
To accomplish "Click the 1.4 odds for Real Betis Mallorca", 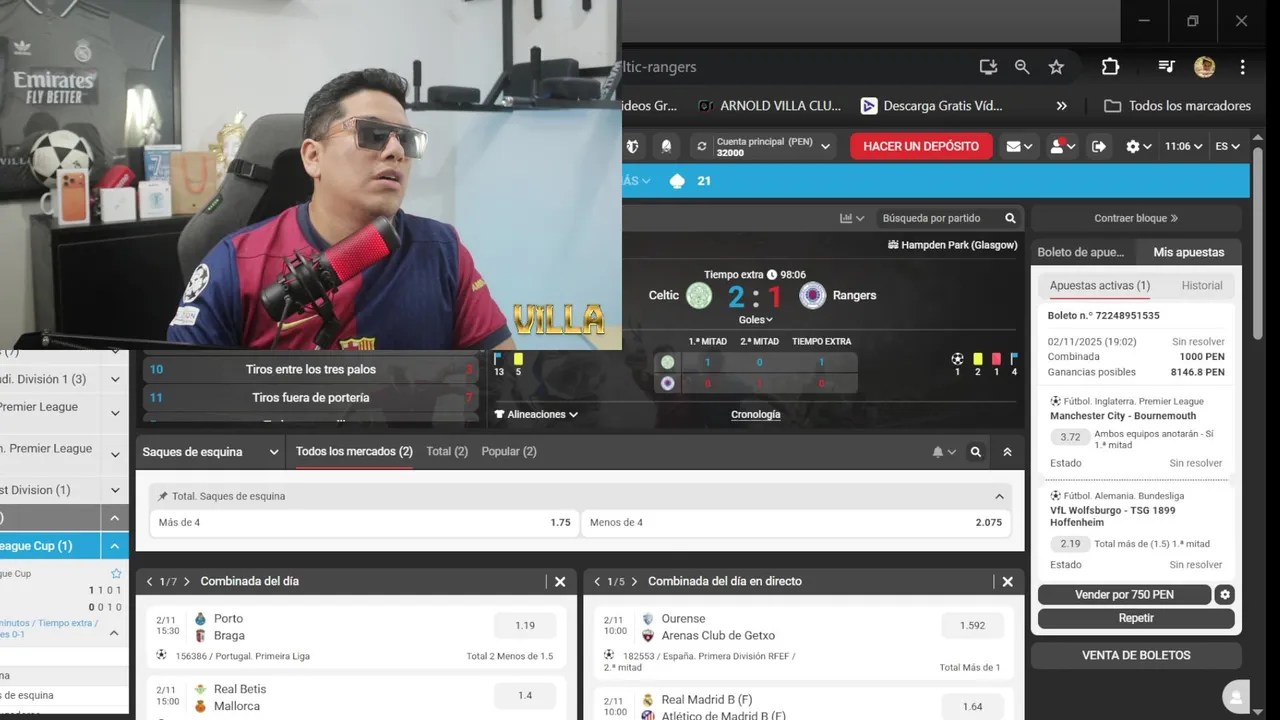I will [x=525, y=696].
